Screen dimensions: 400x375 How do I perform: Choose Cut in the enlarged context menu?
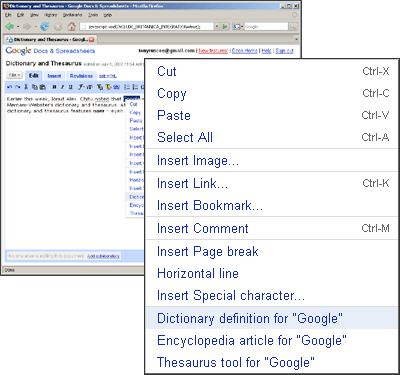point(272,71)
